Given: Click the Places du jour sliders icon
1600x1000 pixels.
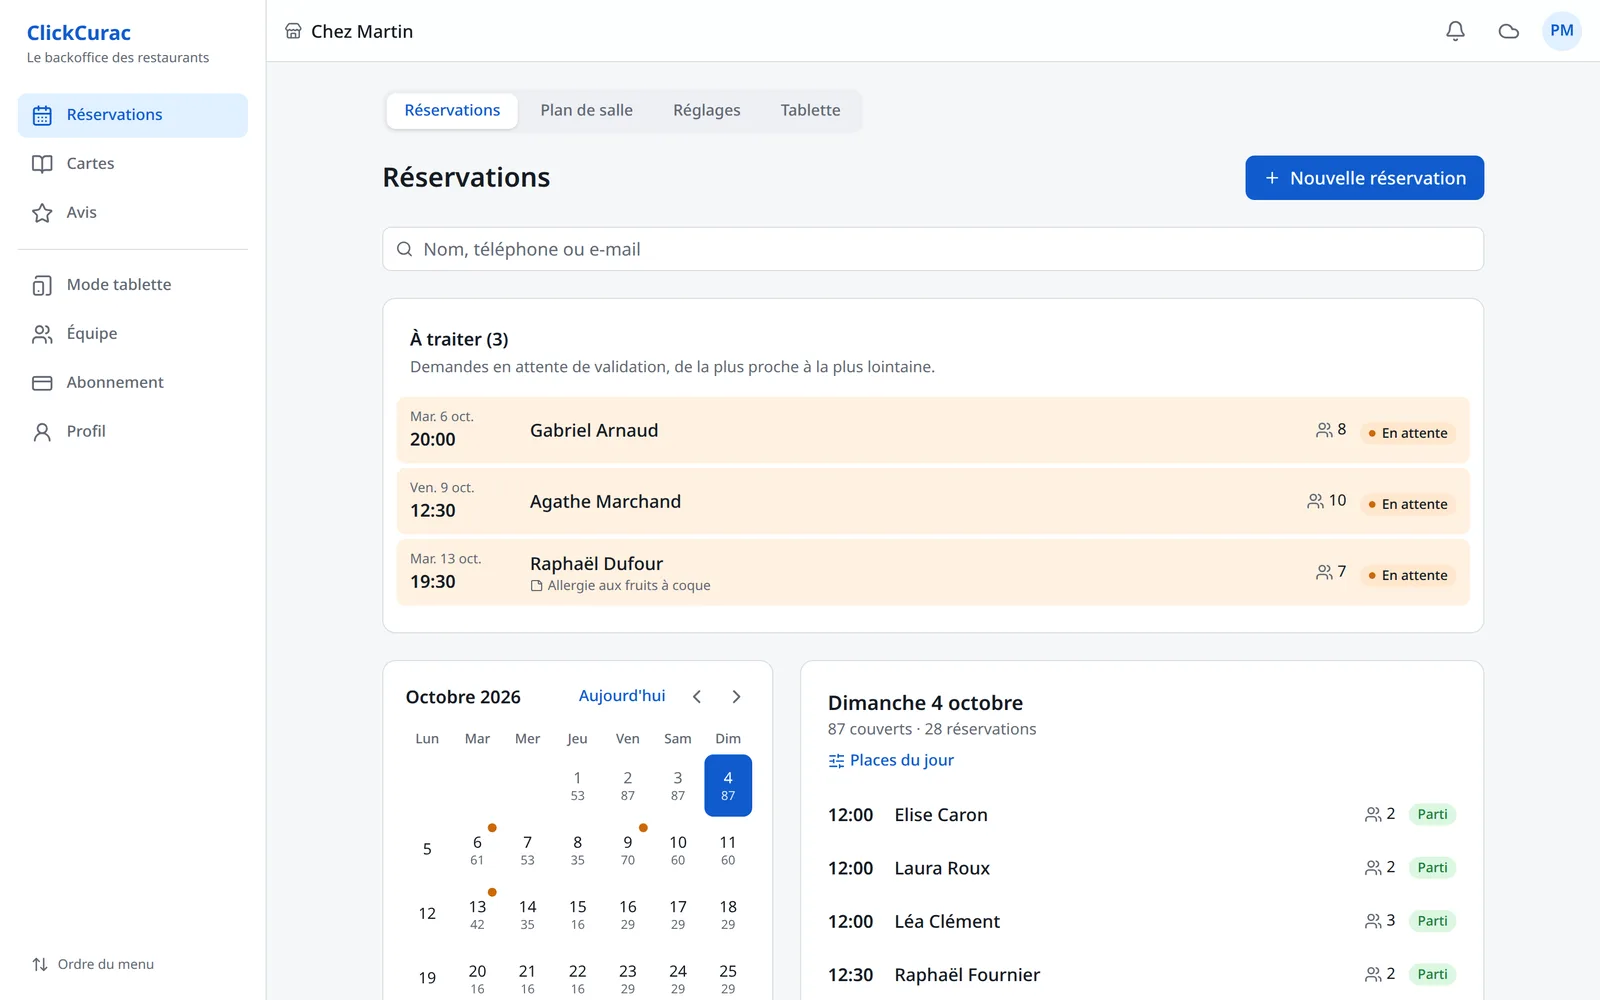Looking at the screenshot, I should coord(836,761).
